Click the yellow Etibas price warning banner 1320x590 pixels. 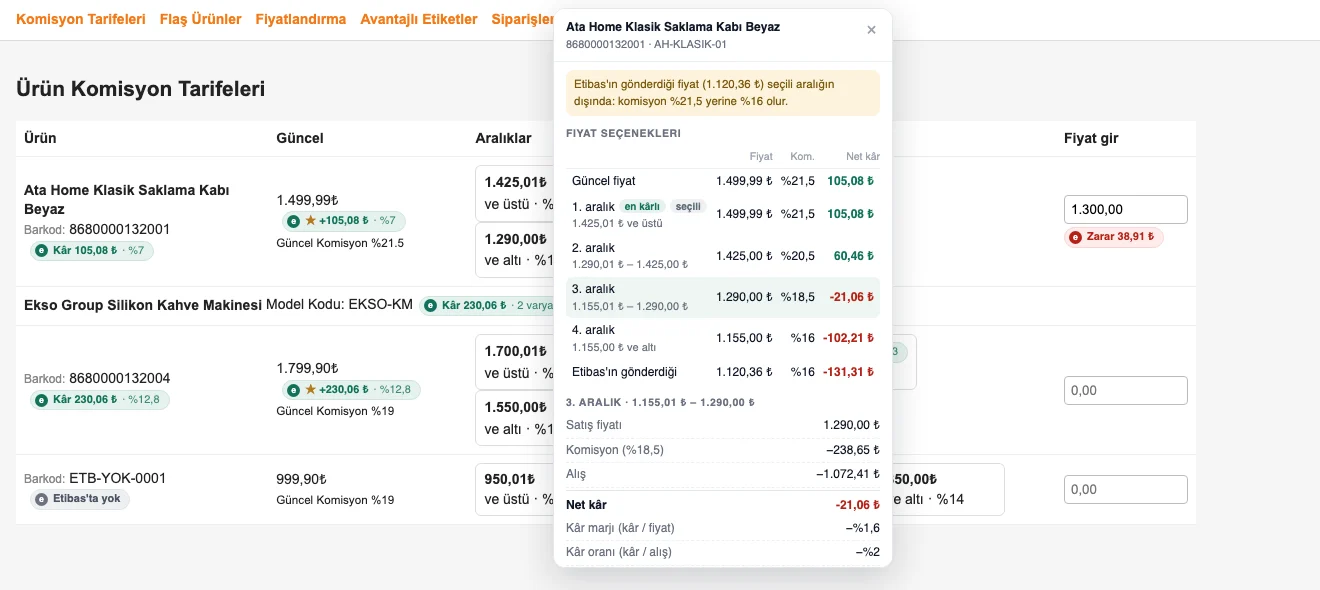click(x=723, y=93)
